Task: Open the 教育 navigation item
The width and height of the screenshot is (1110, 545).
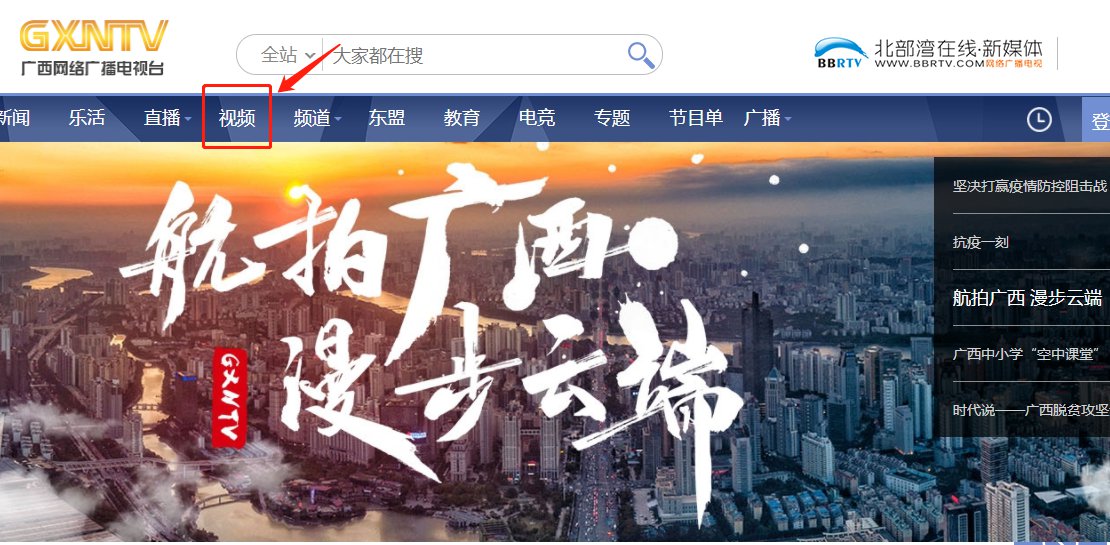Action: click(462, 117)
